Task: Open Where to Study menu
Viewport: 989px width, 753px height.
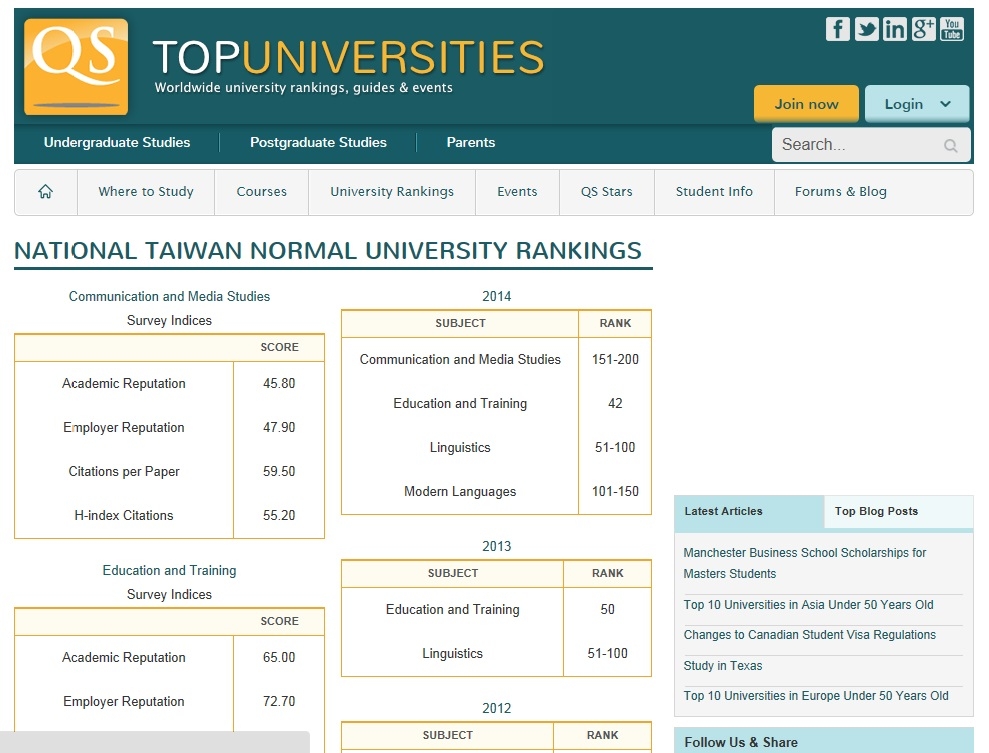Action: point(146,192)
